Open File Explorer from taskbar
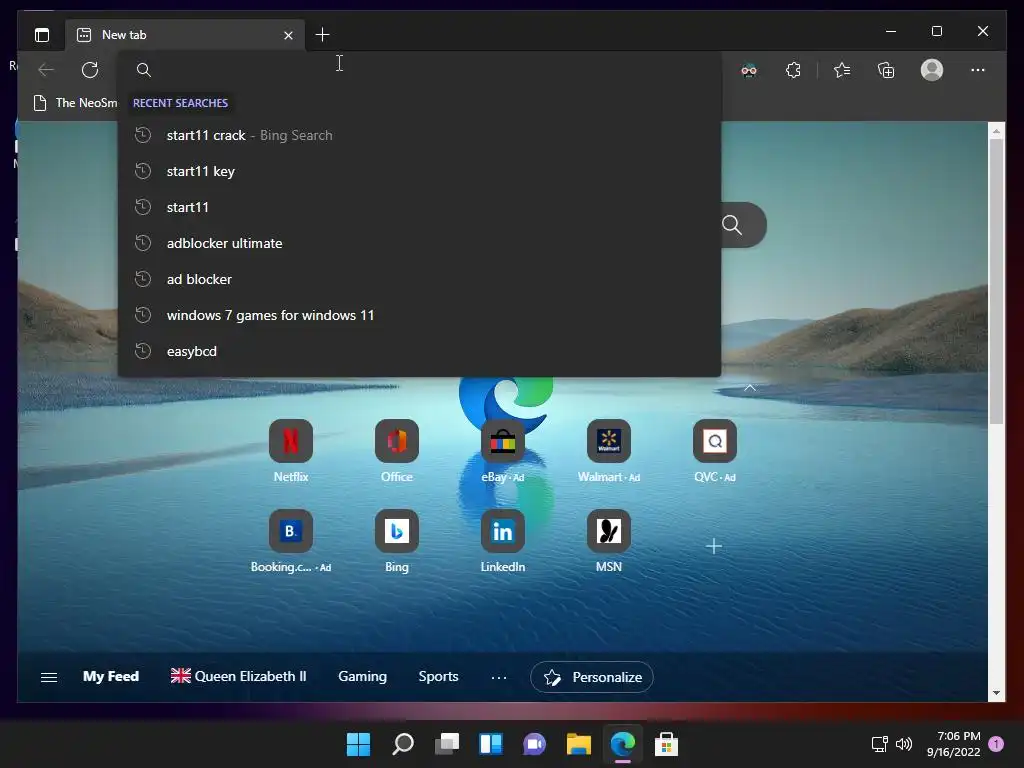Screen dimensions: 1024x768 [x=579, y=744]
